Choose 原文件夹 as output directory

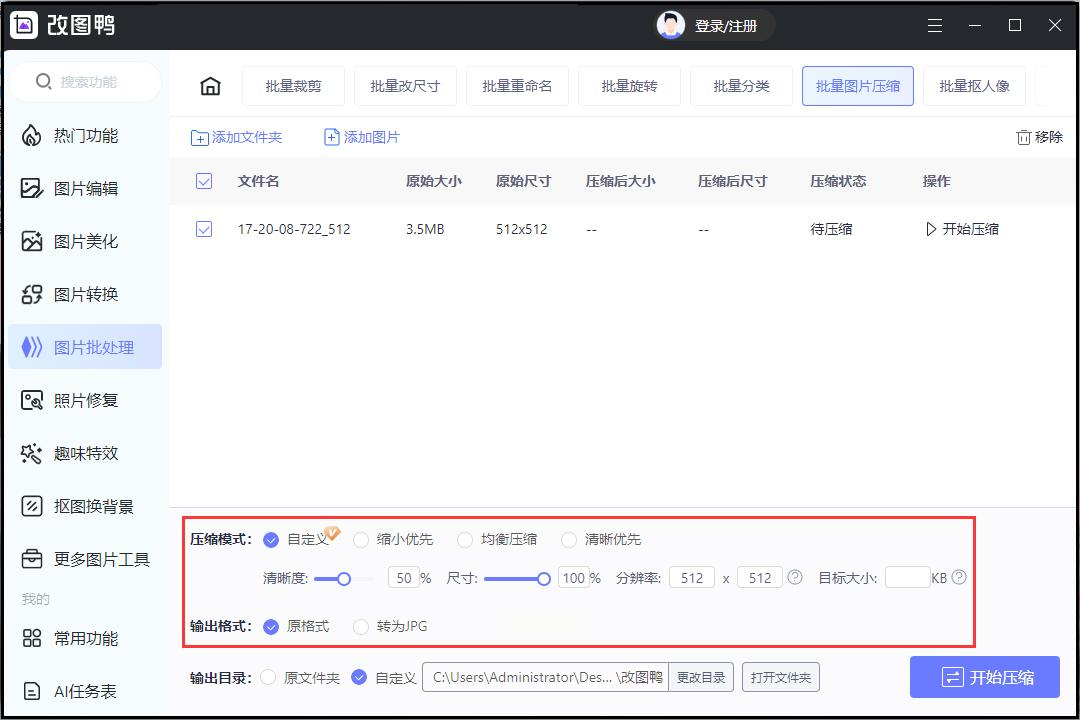click(268, 677)
